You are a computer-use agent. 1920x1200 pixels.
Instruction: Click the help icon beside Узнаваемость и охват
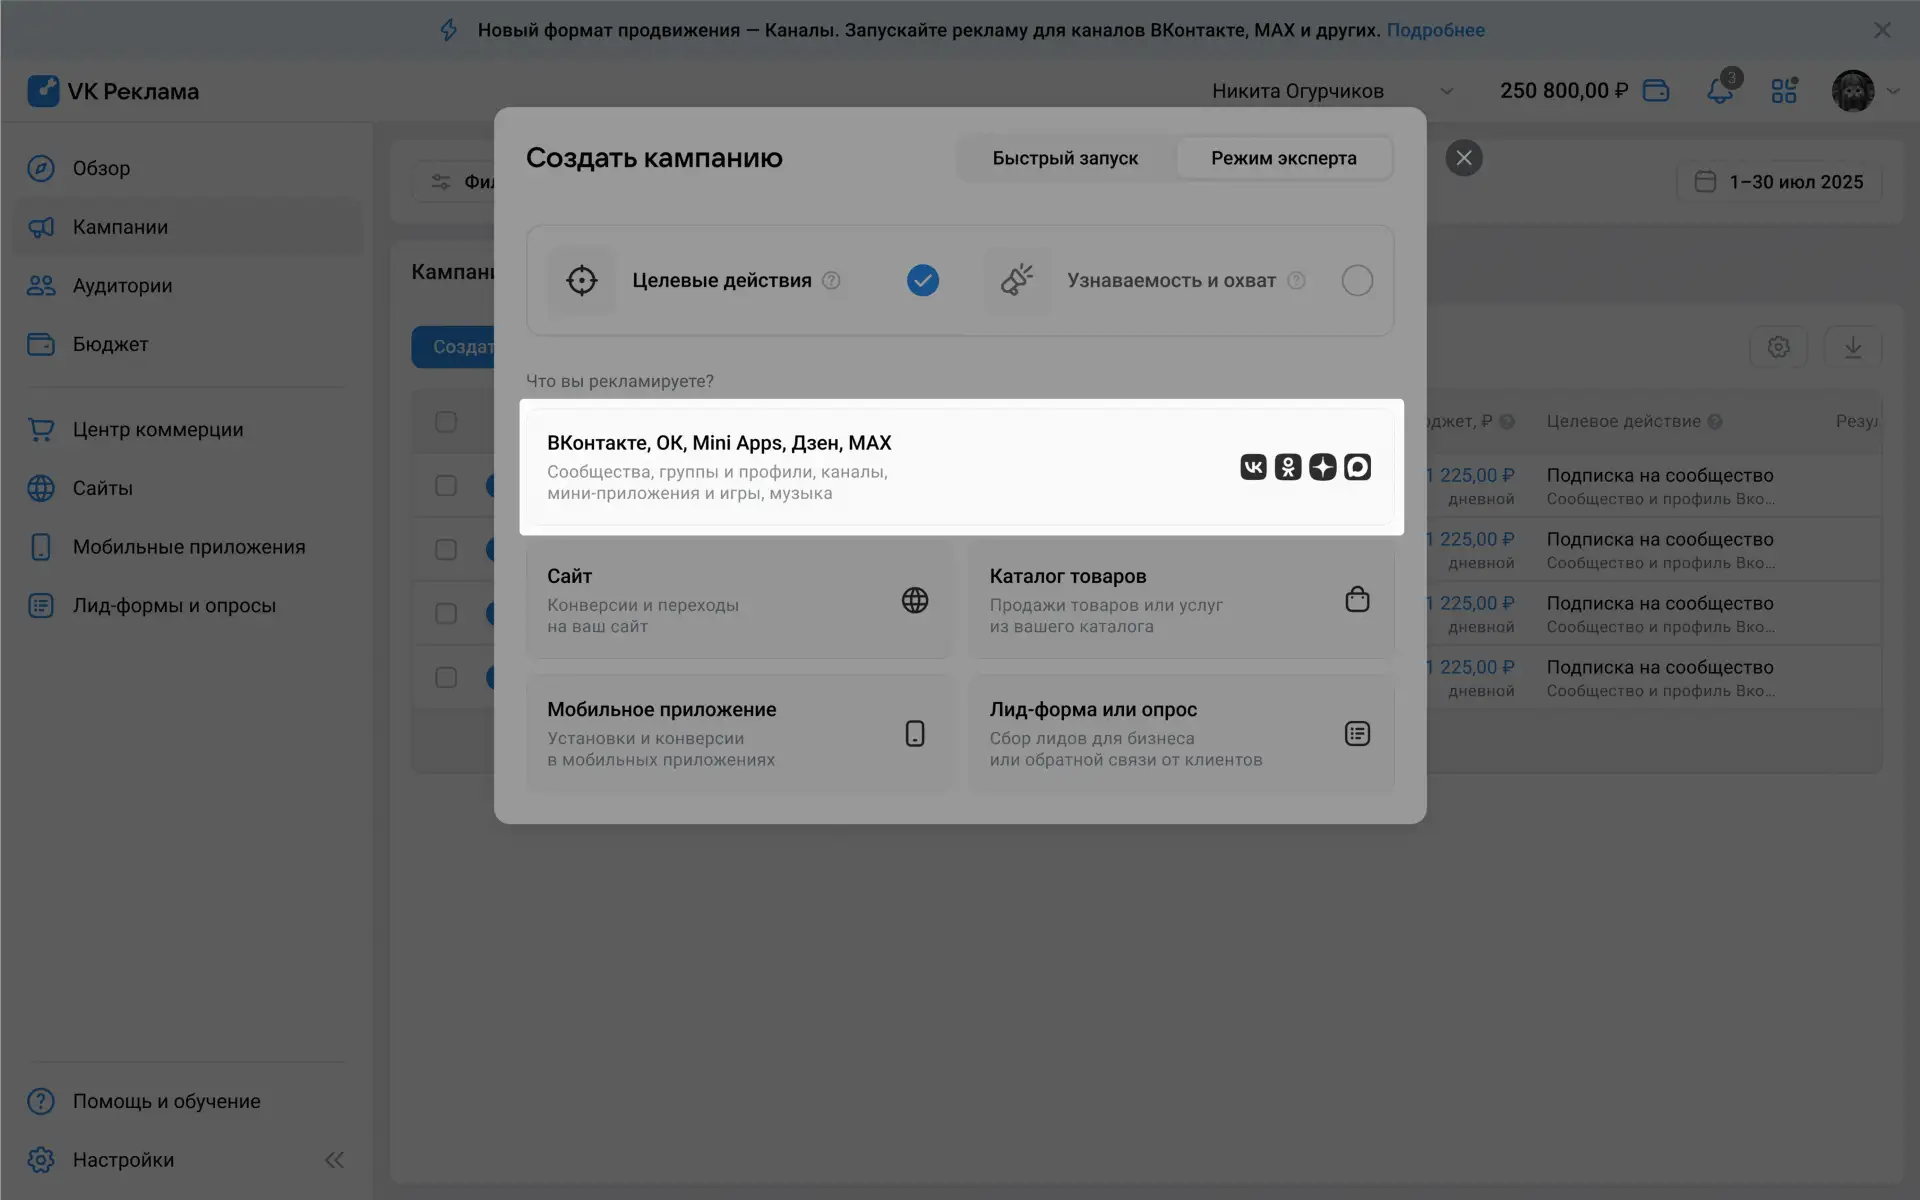click(x=1296, y=281)
